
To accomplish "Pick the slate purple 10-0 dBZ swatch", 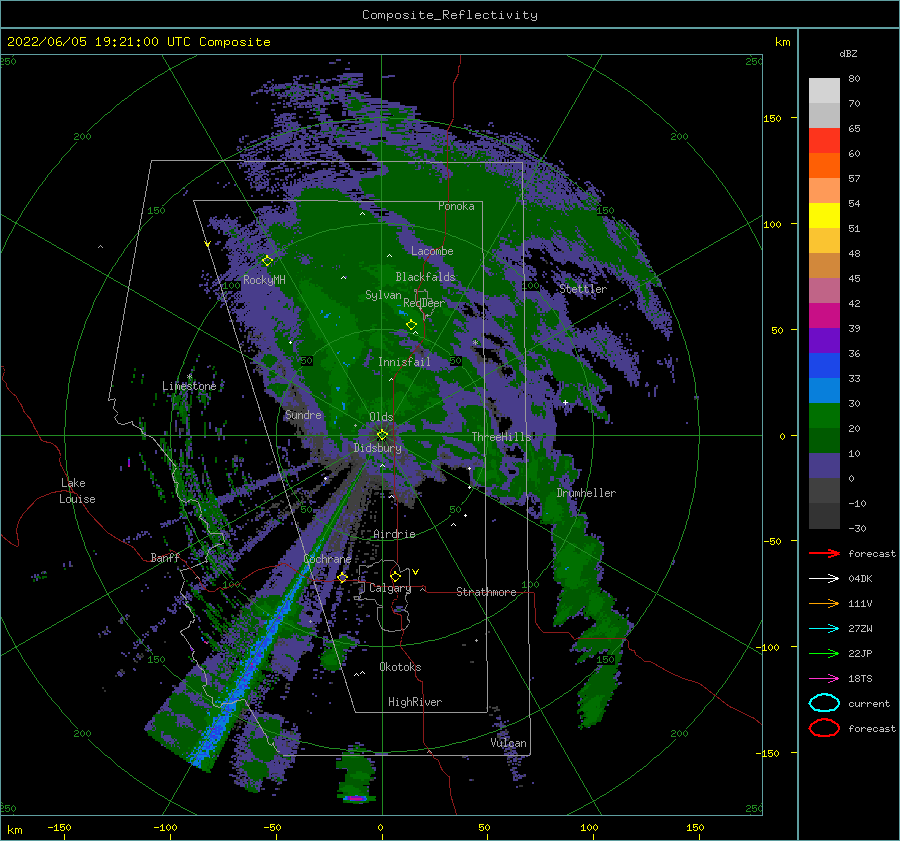I will [824, 466].
